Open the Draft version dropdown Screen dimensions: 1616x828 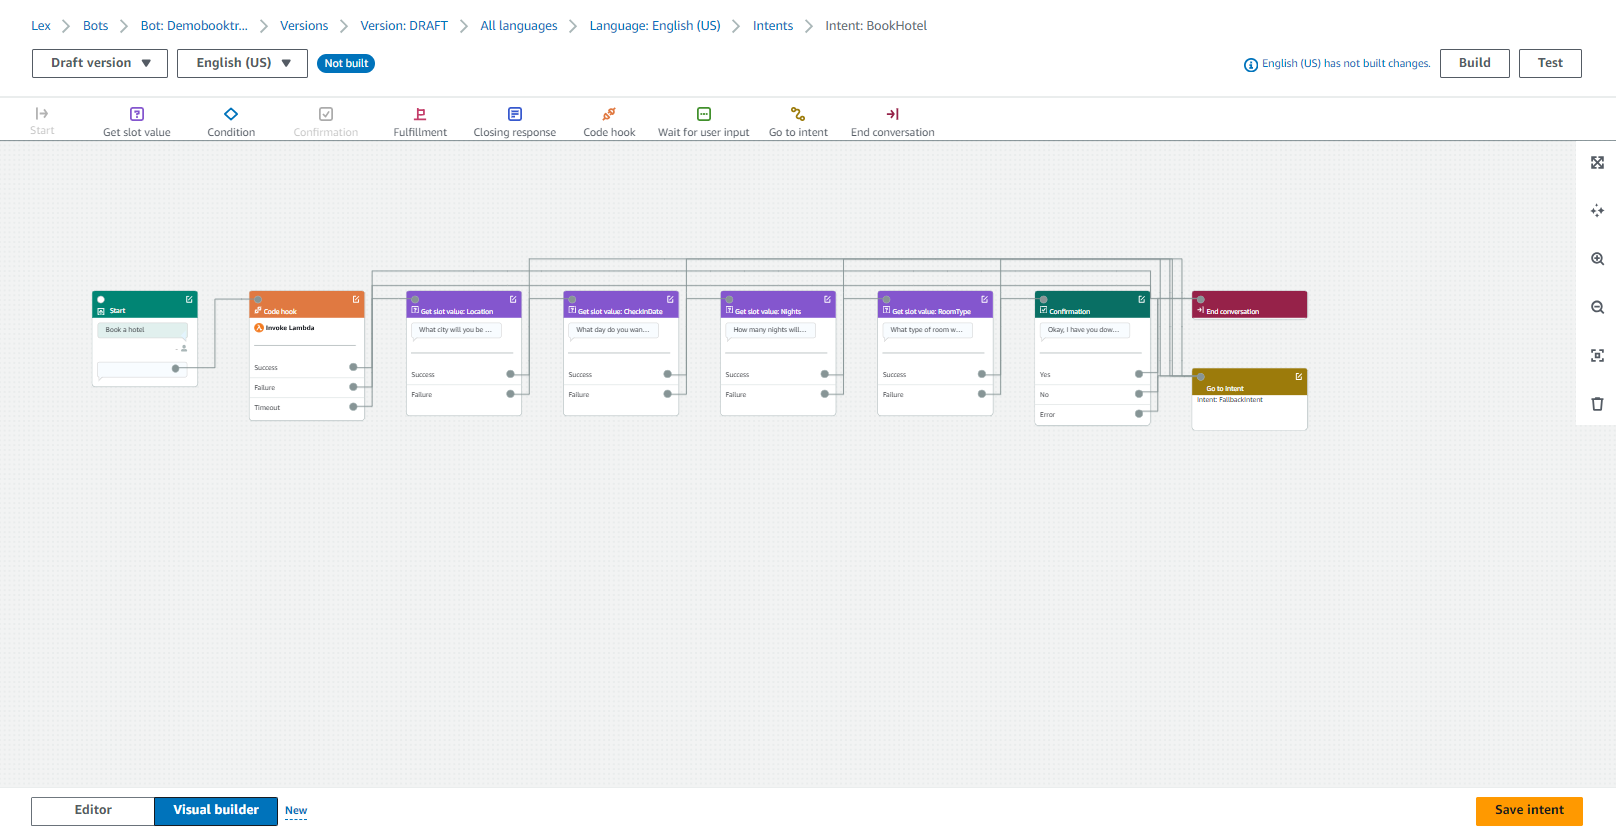pyautogui.click(x=100, y=63)
